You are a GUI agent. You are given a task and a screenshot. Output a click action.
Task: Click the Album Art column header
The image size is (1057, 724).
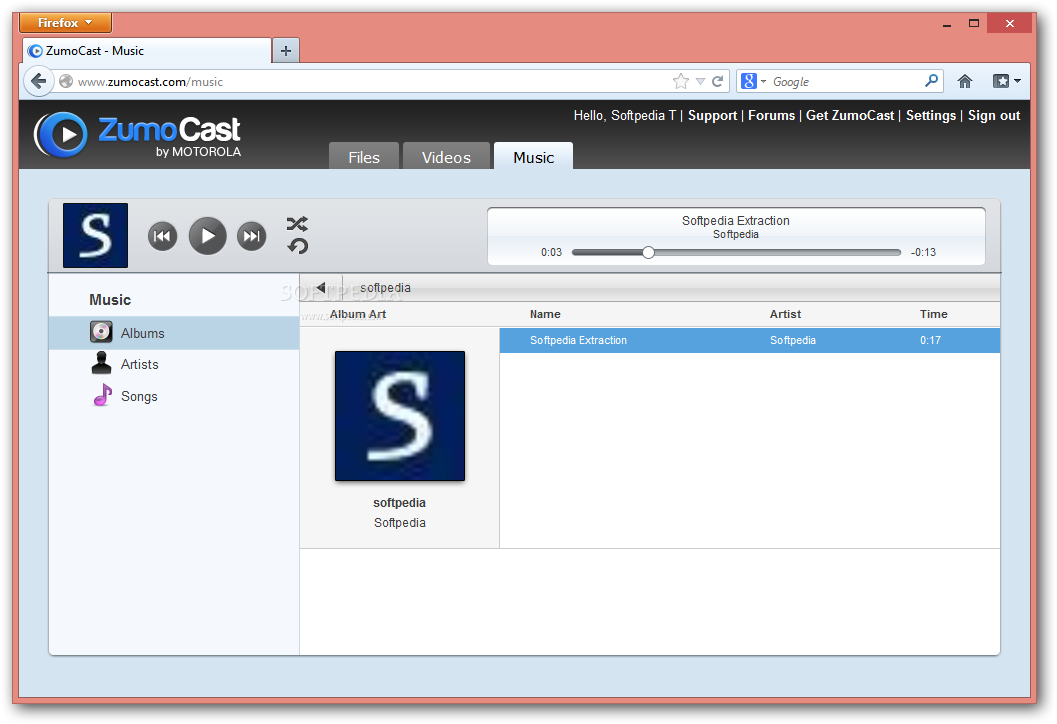click(358, 314)
